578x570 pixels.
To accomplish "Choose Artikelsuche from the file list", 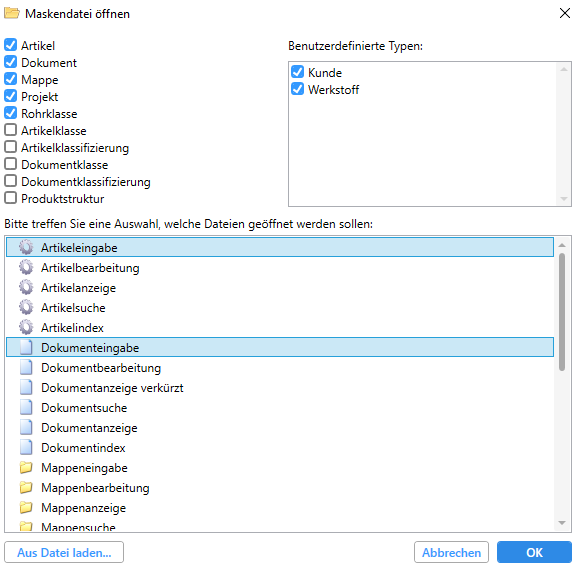I will 280,307.
